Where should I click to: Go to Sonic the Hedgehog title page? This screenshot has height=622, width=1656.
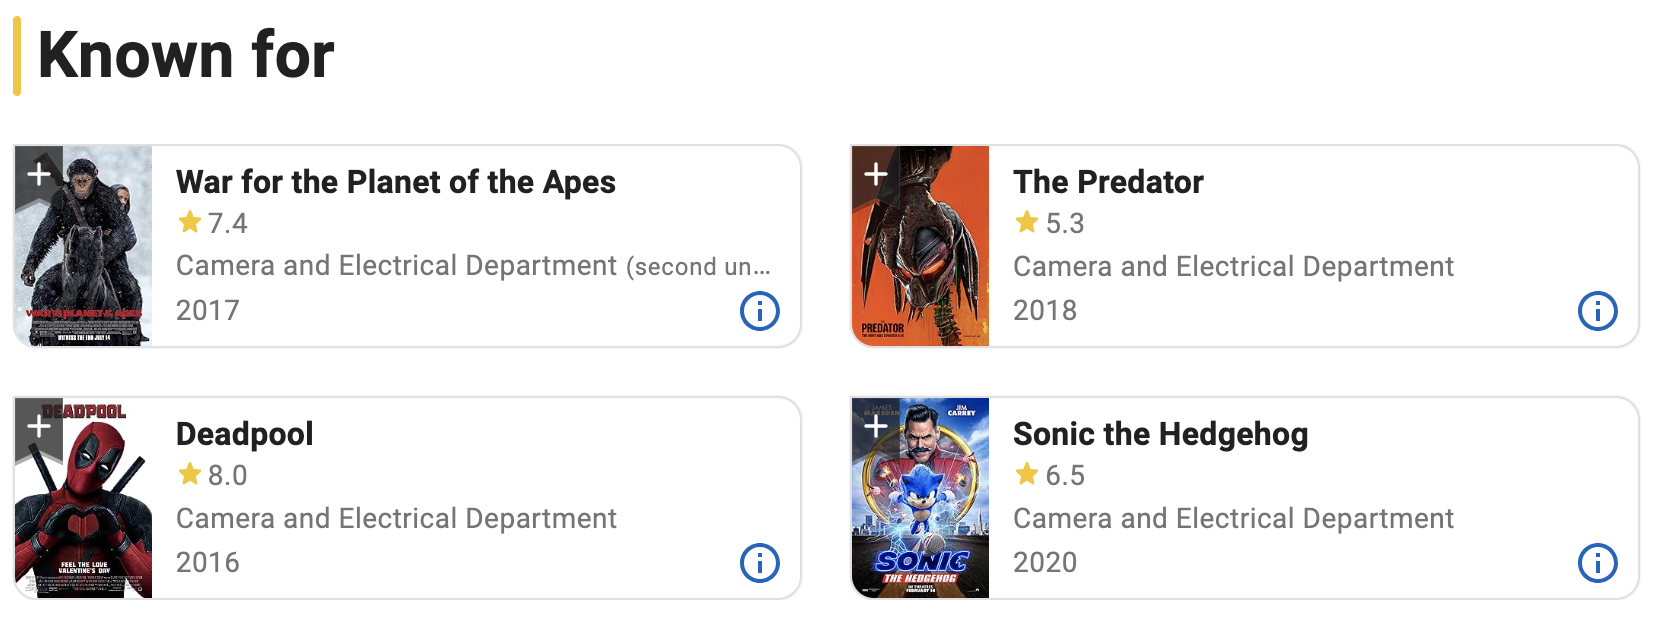1160,434
